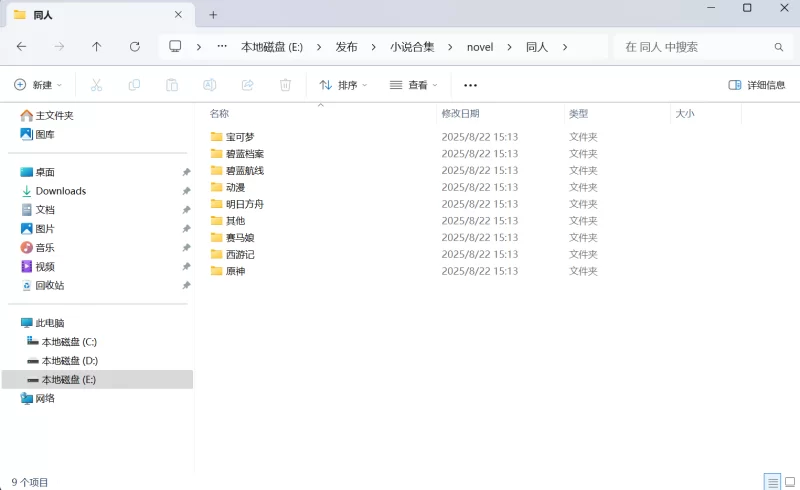
Task: Click the Share icon in toolbar
Action: click(247, 85)
